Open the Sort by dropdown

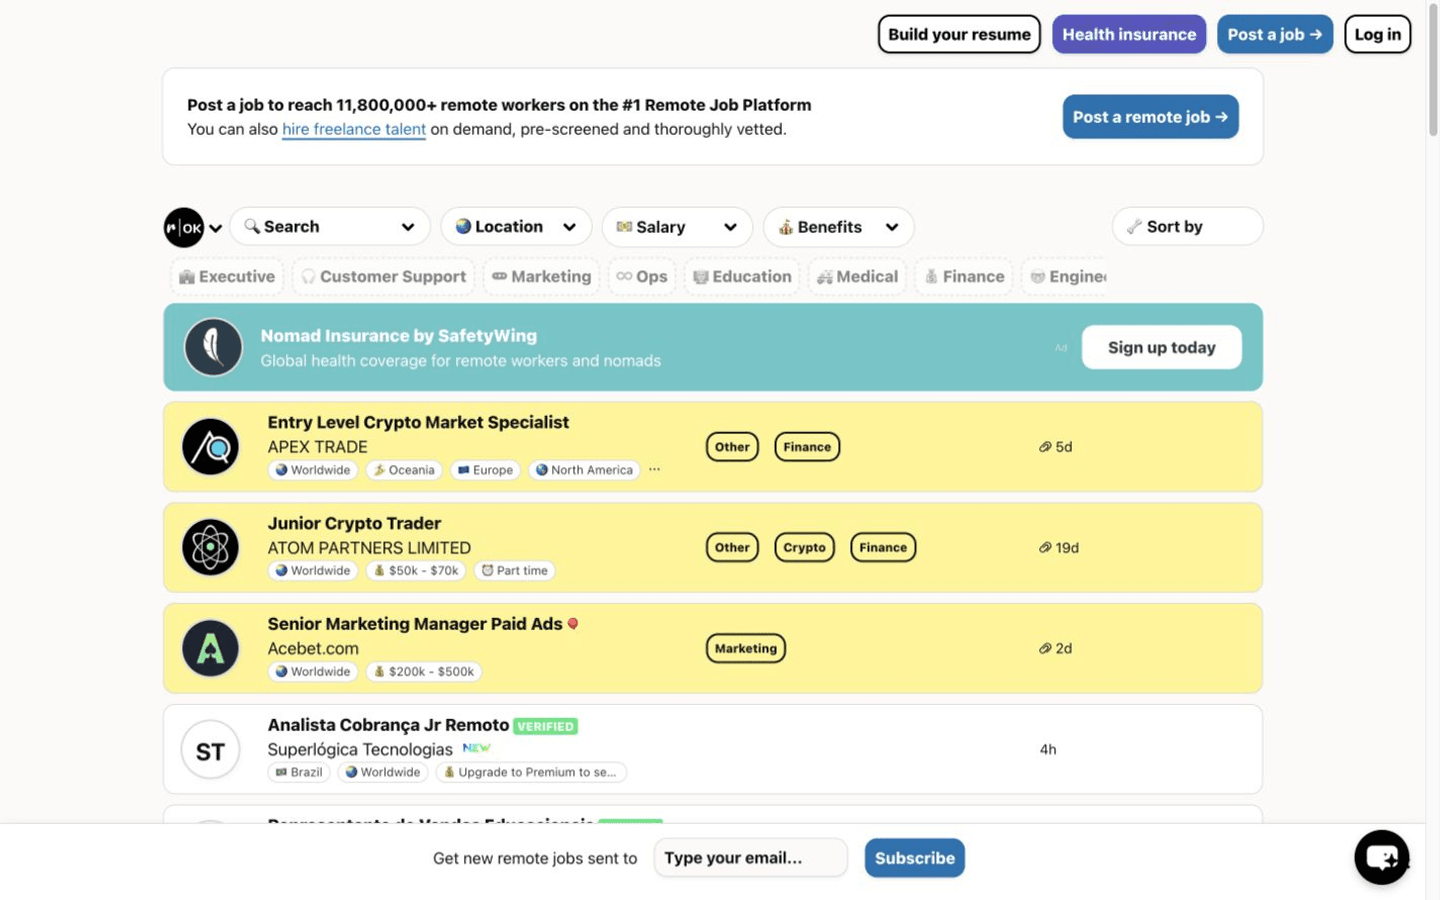[1187, 227]
